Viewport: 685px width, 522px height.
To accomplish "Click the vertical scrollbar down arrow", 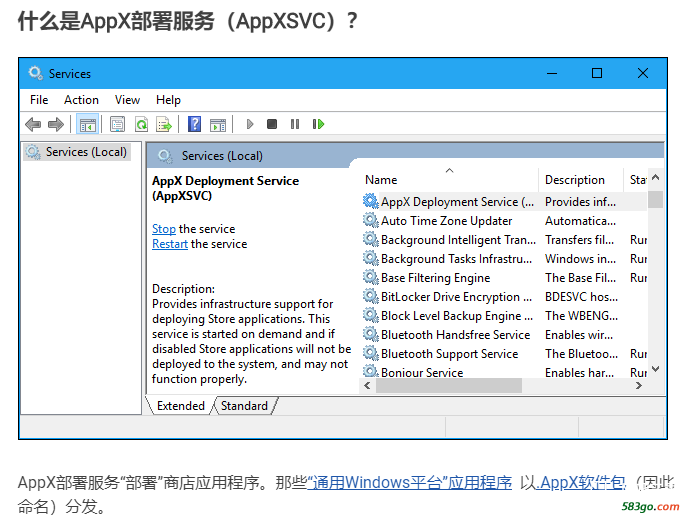I will pyautogui.click(x=655, y=369).
